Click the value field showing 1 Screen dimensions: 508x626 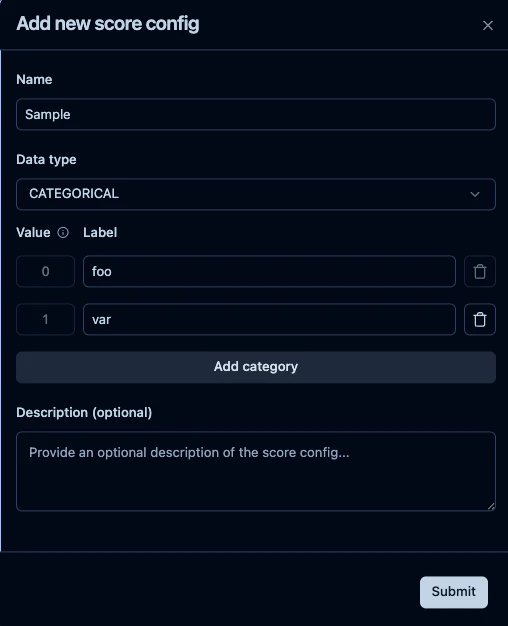[x=46, y=319]
